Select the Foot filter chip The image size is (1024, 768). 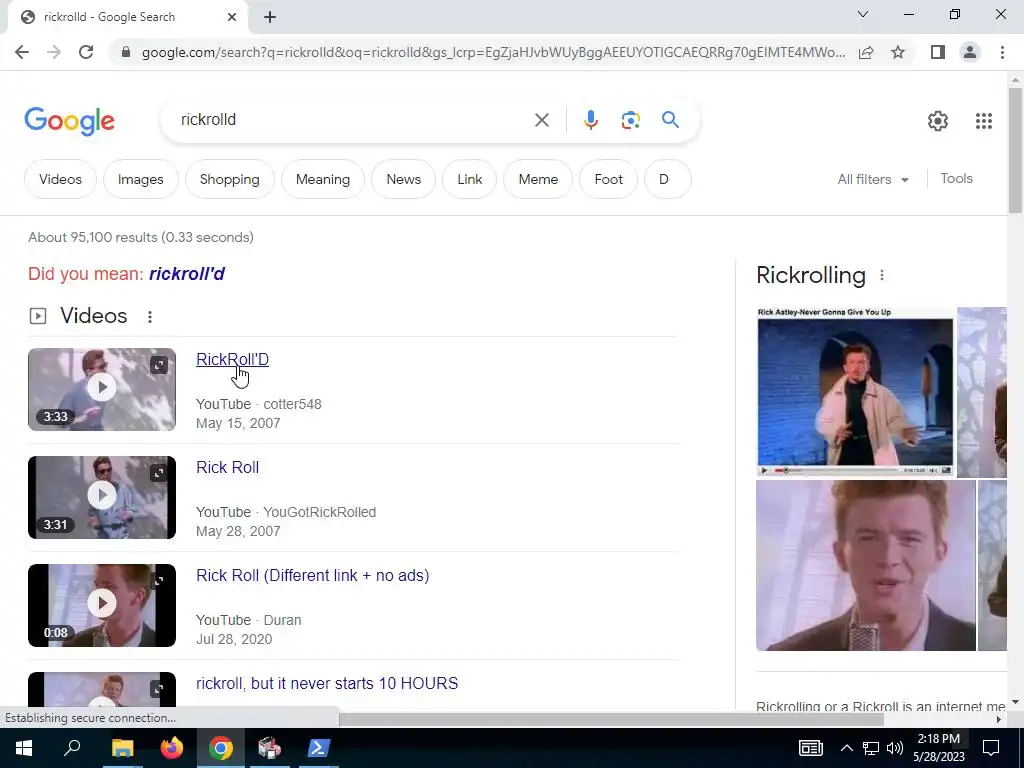(x=609, y=179)
